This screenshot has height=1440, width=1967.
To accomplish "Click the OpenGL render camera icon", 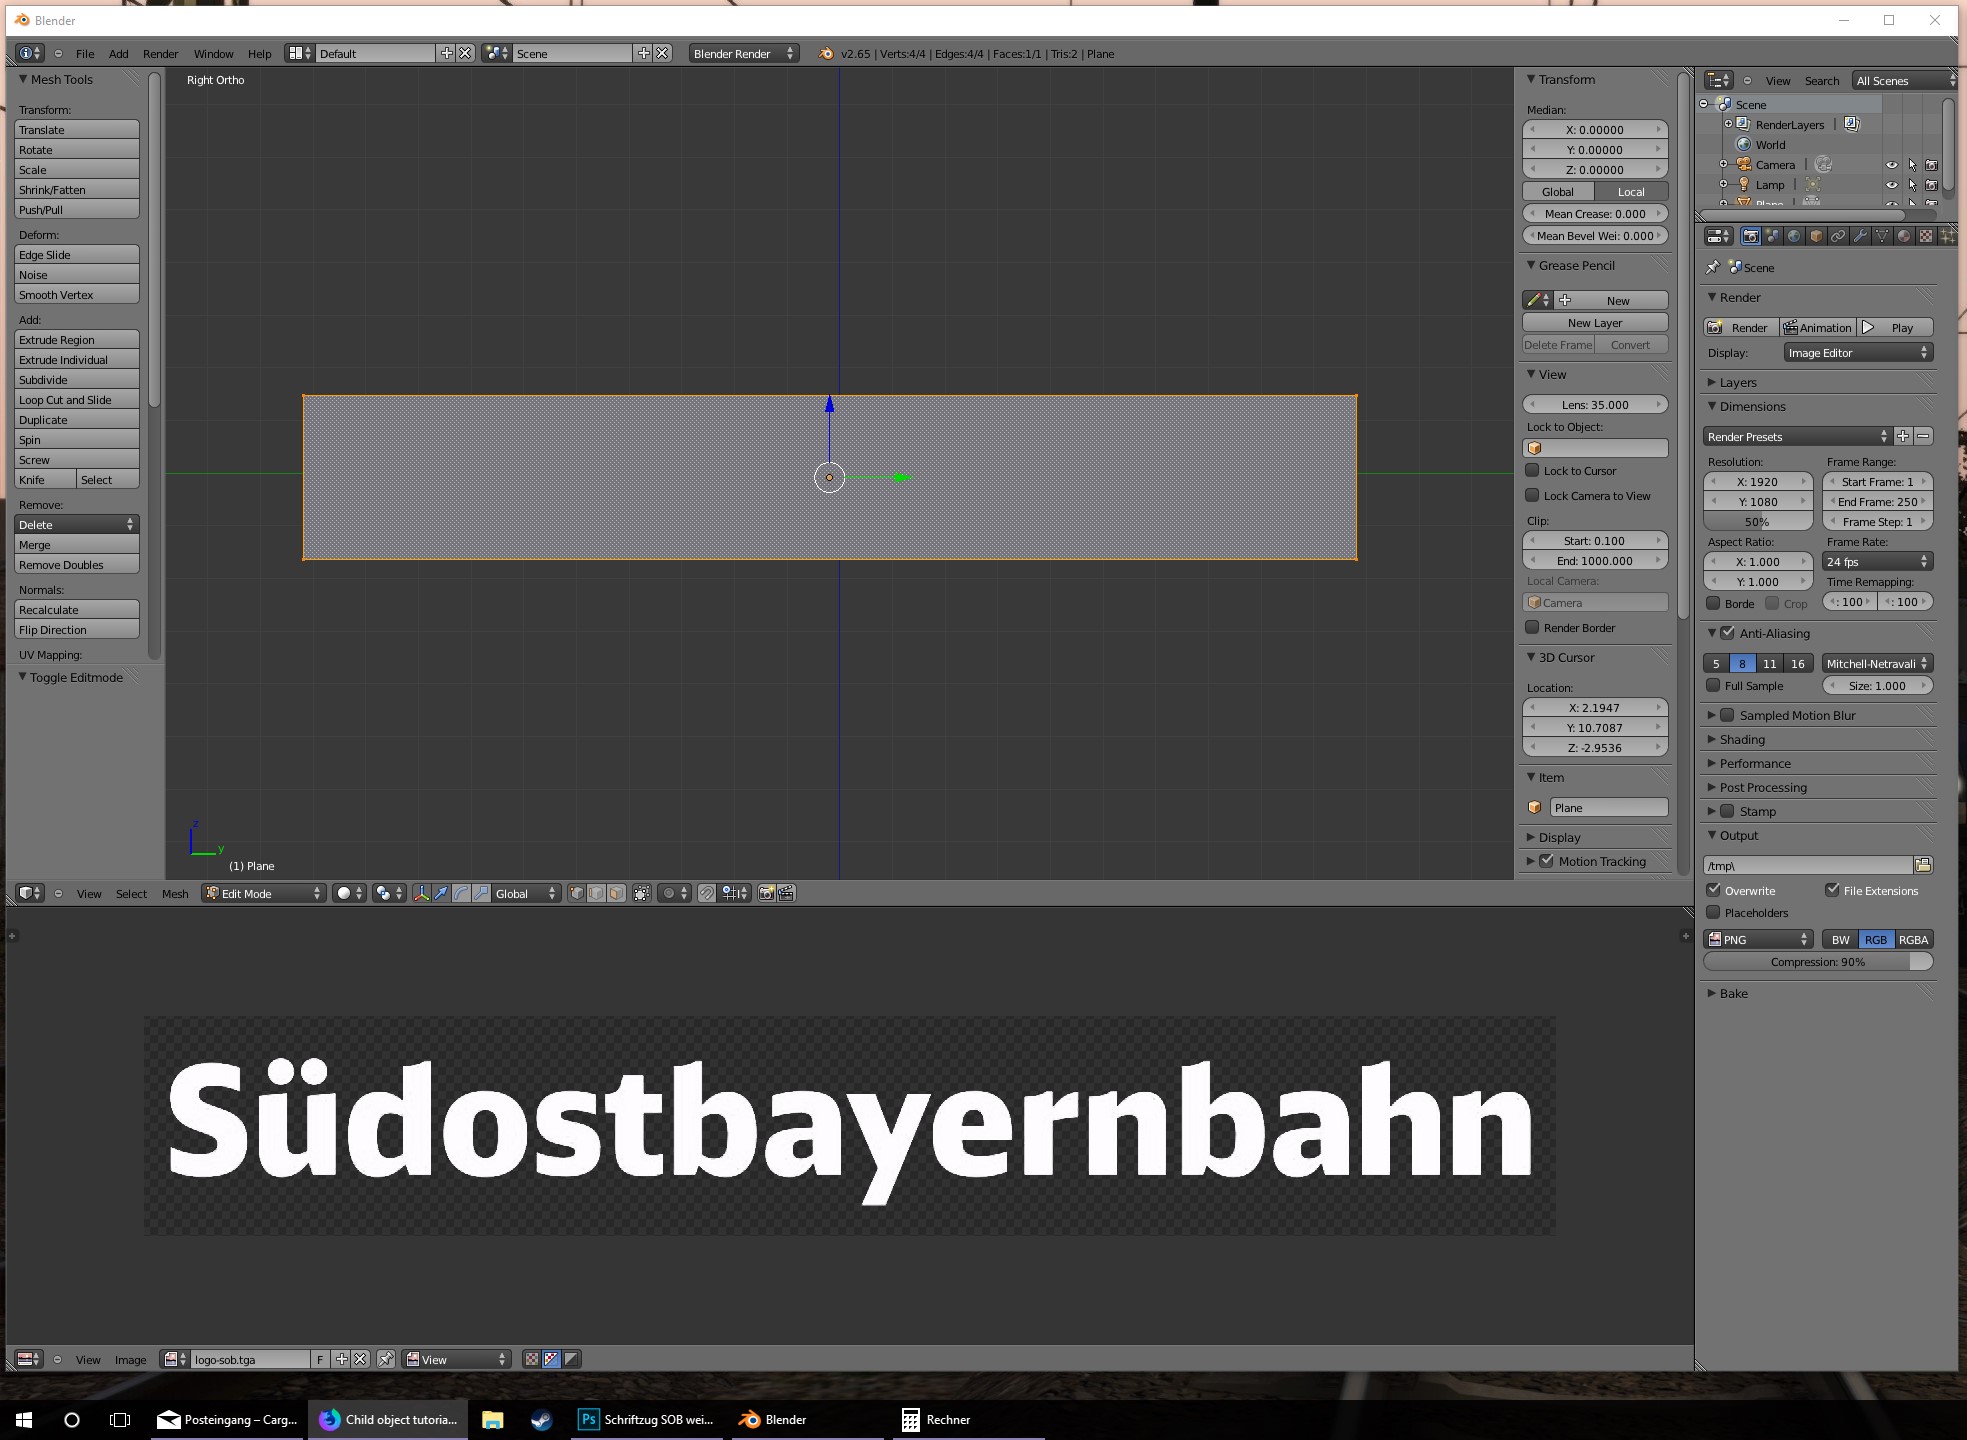I will pyautogui.click(x=766, y=893).
